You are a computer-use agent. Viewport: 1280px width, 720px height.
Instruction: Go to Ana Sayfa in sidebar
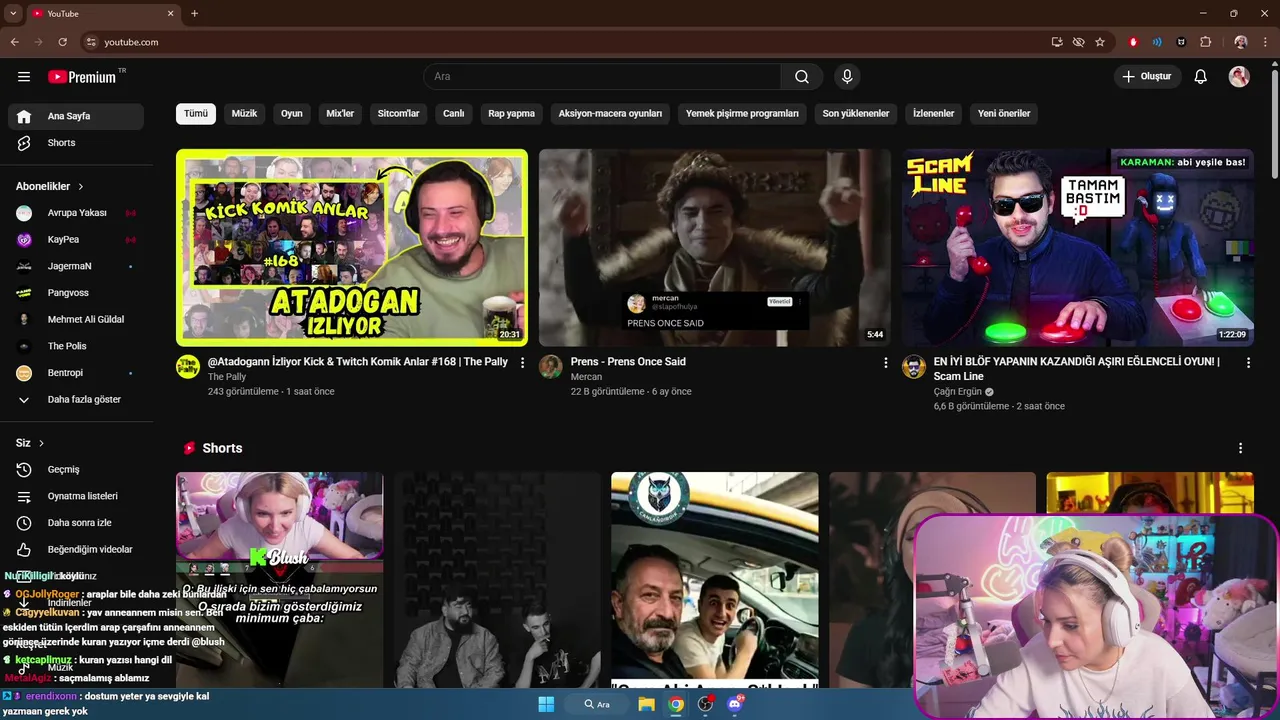tap(76, 116)
